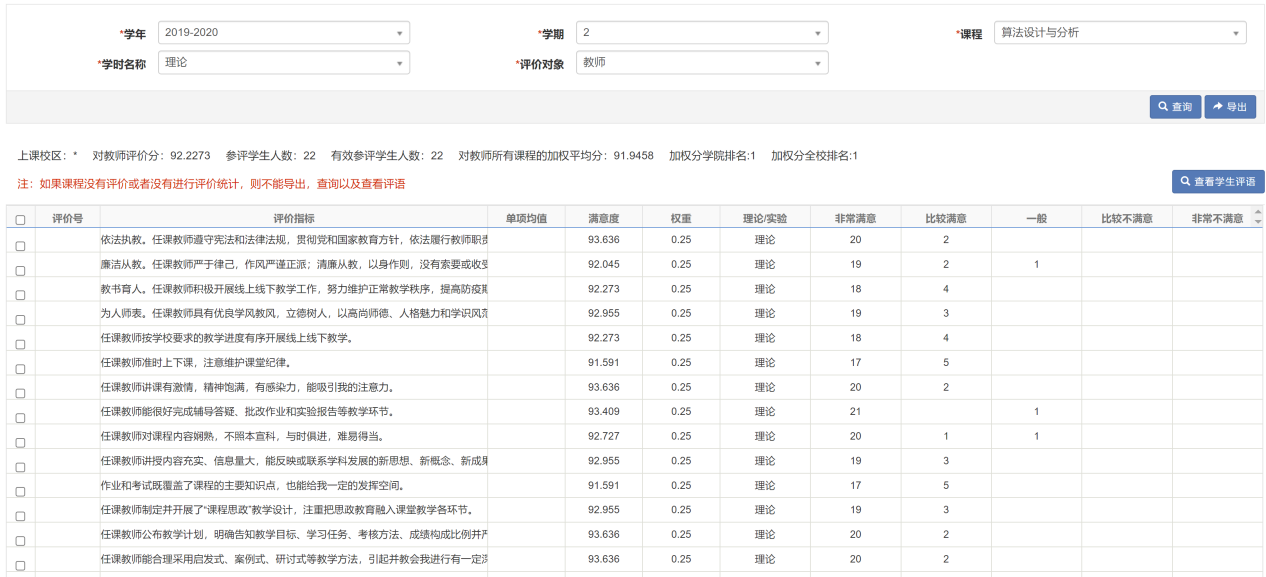Select satisfaction value 93.409
This screenshot has height=577, width=1266.
pyautogui.click(x=603, y=411)
